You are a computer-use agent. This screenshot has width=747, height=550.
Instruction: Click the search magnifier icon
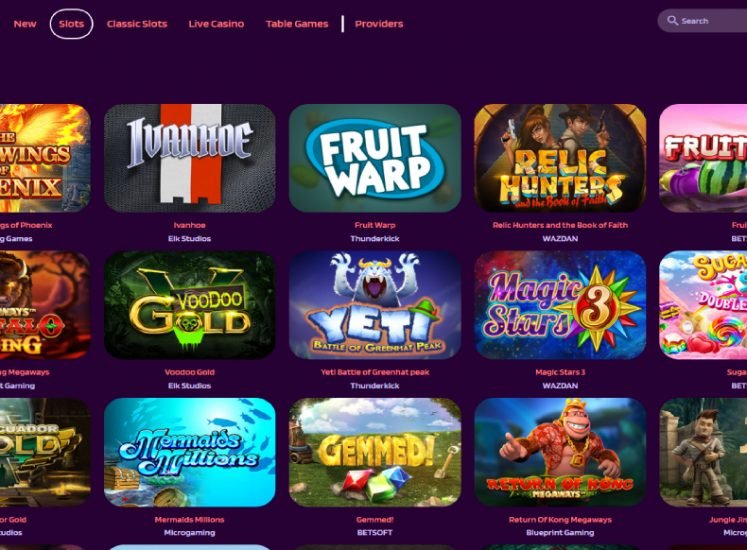672,20
